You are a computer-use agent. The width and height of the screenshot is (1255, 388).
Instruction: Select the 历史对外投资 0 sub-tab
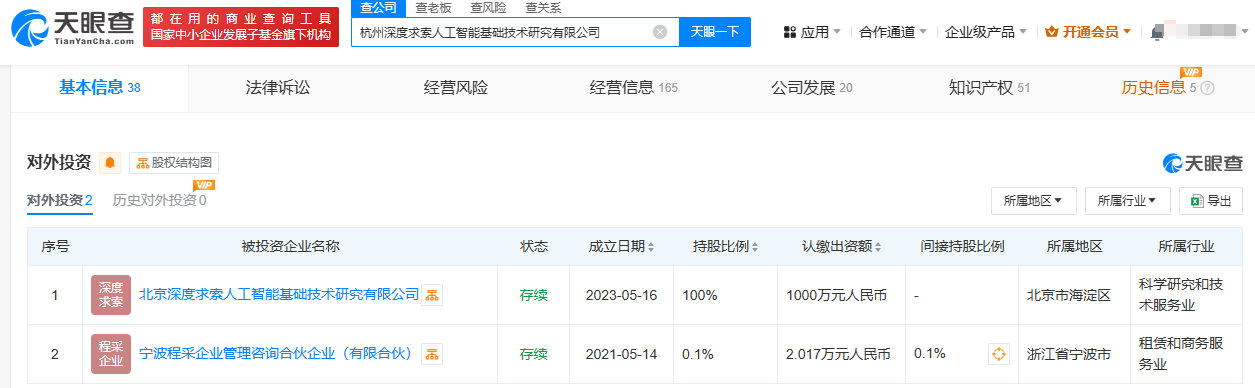(x=160, y=200)
